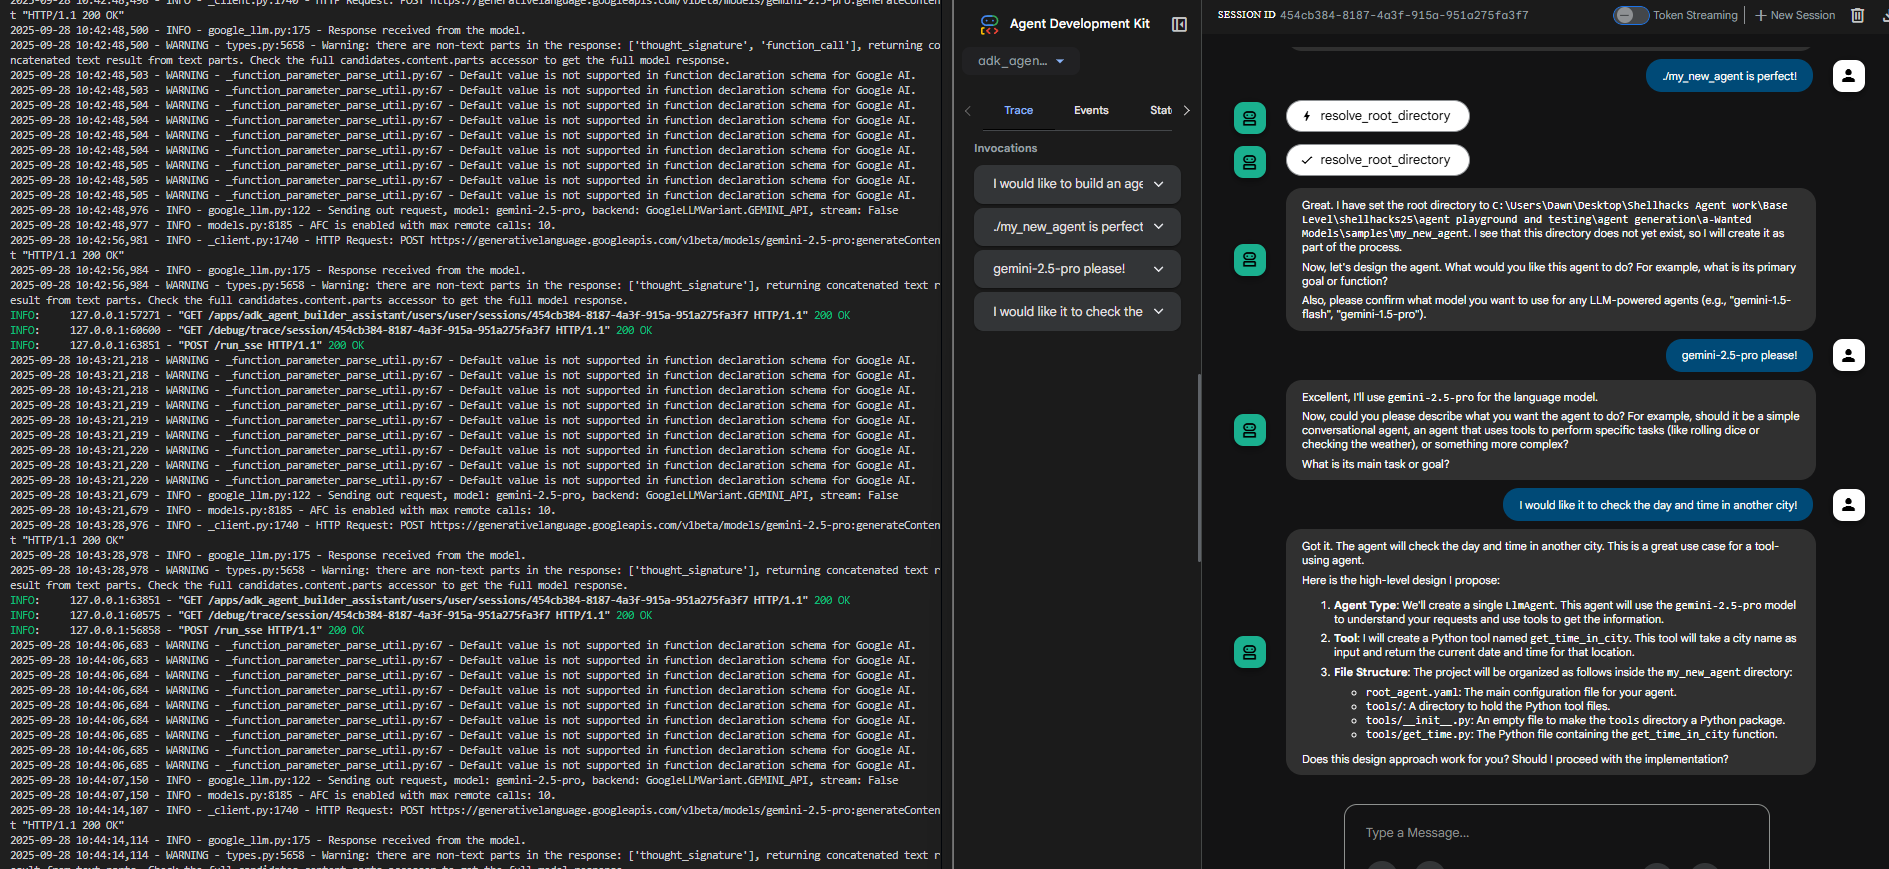Click the 'gemini-2.5-pro please!' message bubble
1889x869 pixels.
tap(1739, 355)
